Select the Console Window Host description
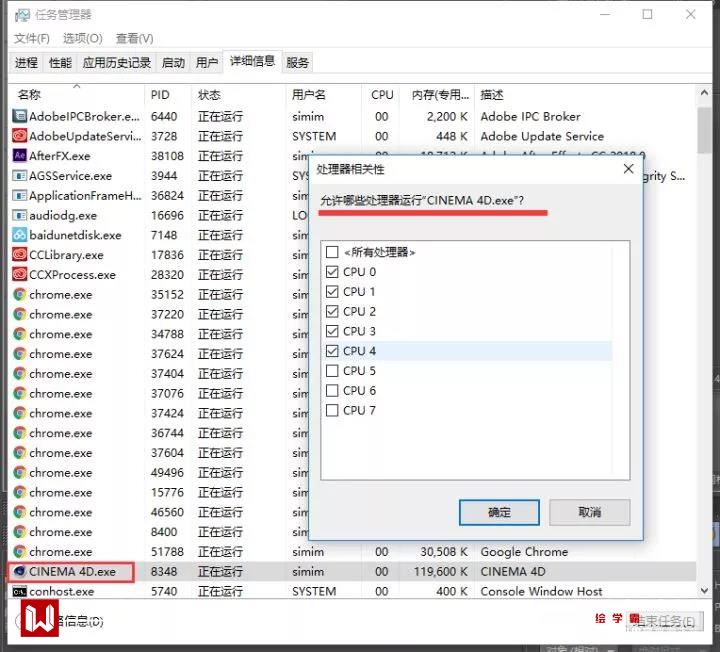 click(x=541, y=591)
